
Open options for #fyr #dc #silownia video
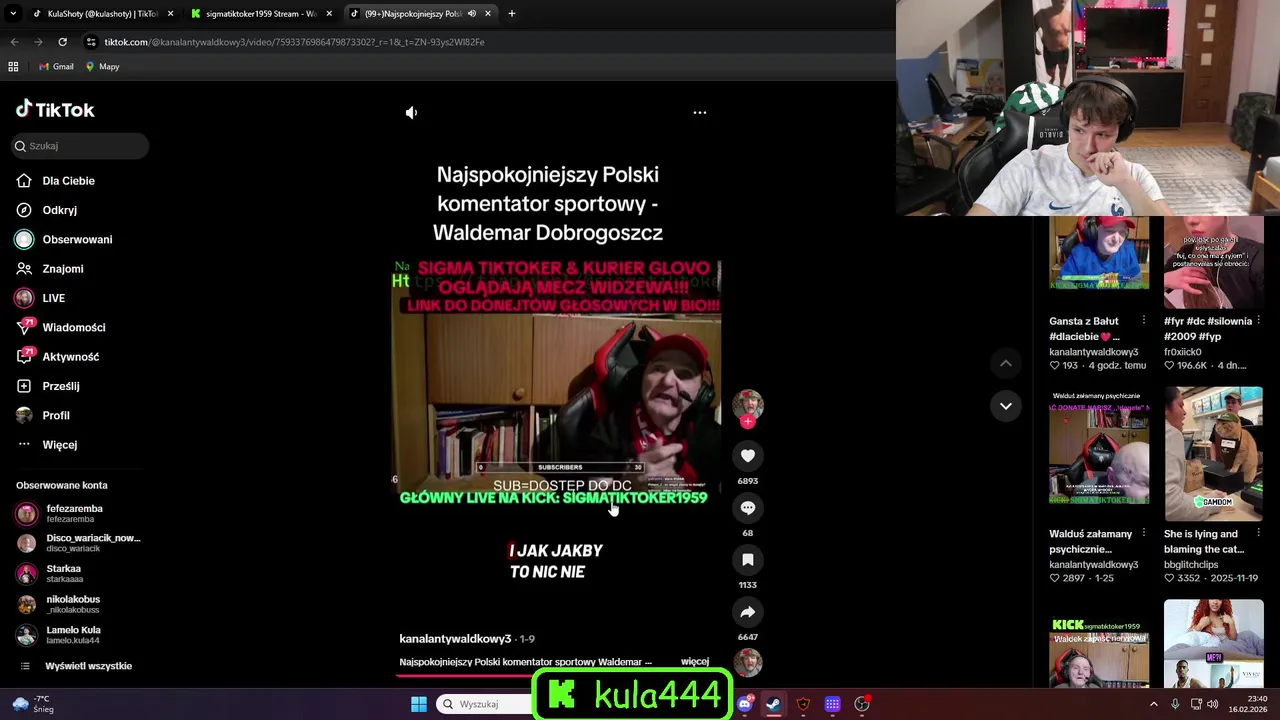pyautogui.click(x=1258, y=321)
